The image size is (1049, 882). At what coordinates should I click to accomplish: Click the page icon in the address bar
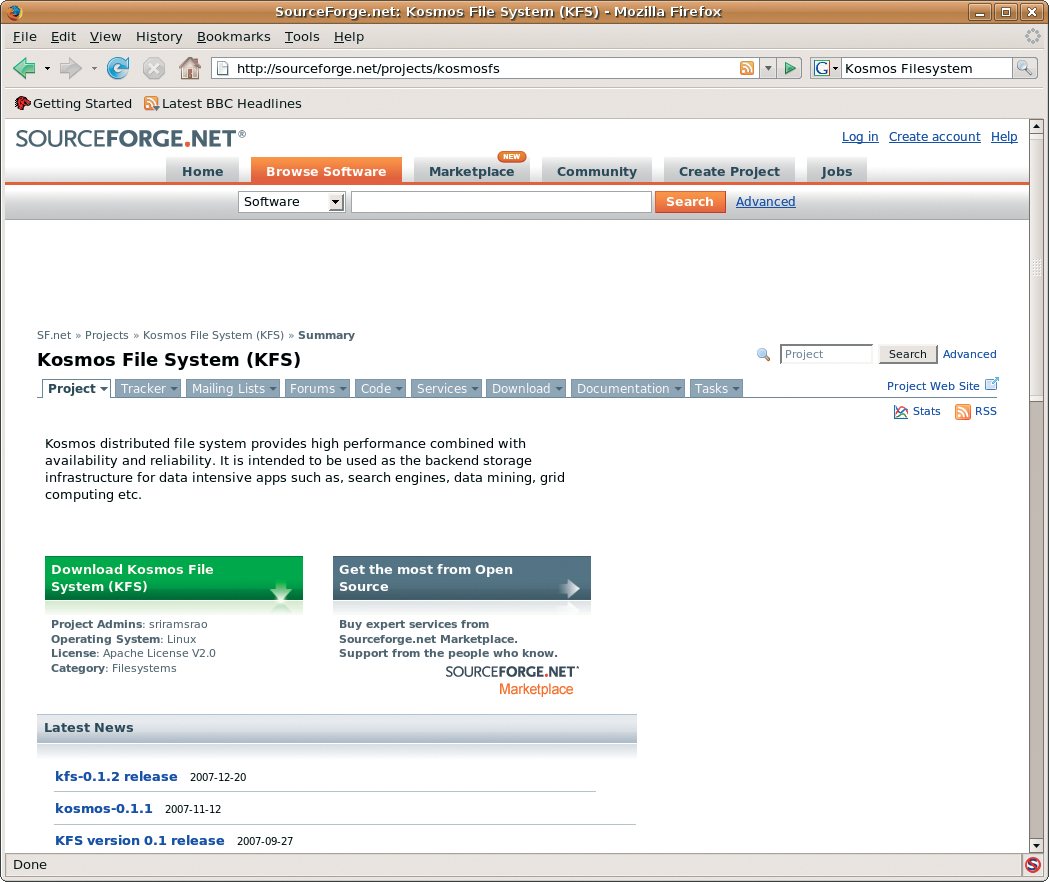click(x=223, y=68)
